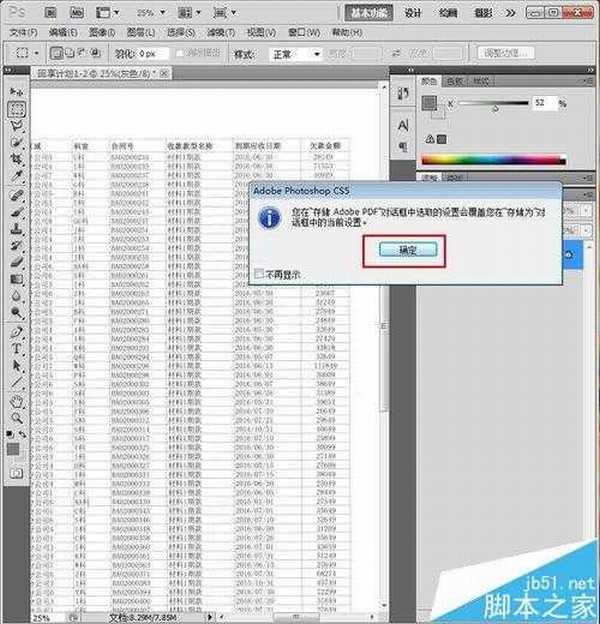Open the 图层(L) menu
Screen dimensions: 600x624
coord(140,32)
